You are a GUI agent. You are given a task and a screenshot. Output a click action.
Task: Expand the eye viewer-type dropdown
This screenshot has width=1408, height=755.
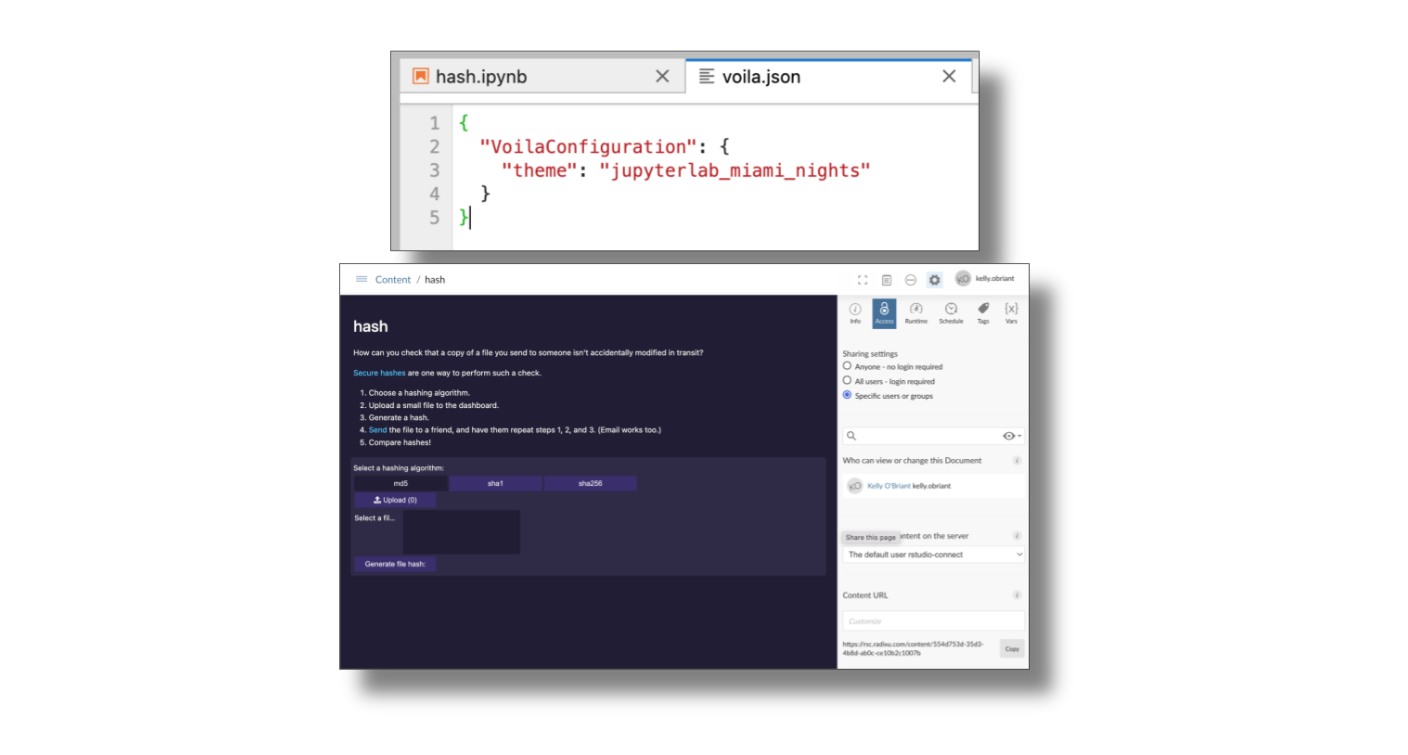[x=1011, y=436]
